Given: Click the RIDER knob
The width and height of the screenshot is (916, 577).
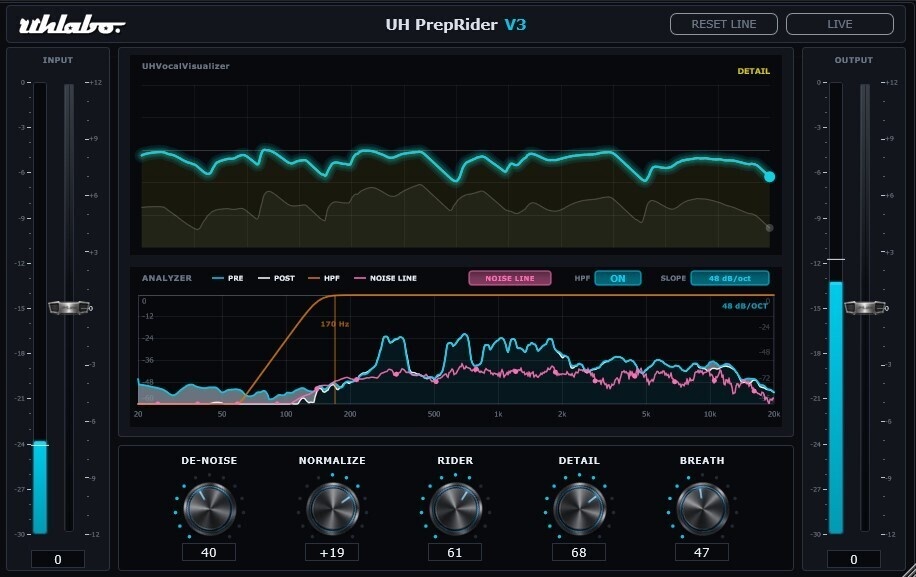Looking at the screenshot, I should tap(456, 508).
